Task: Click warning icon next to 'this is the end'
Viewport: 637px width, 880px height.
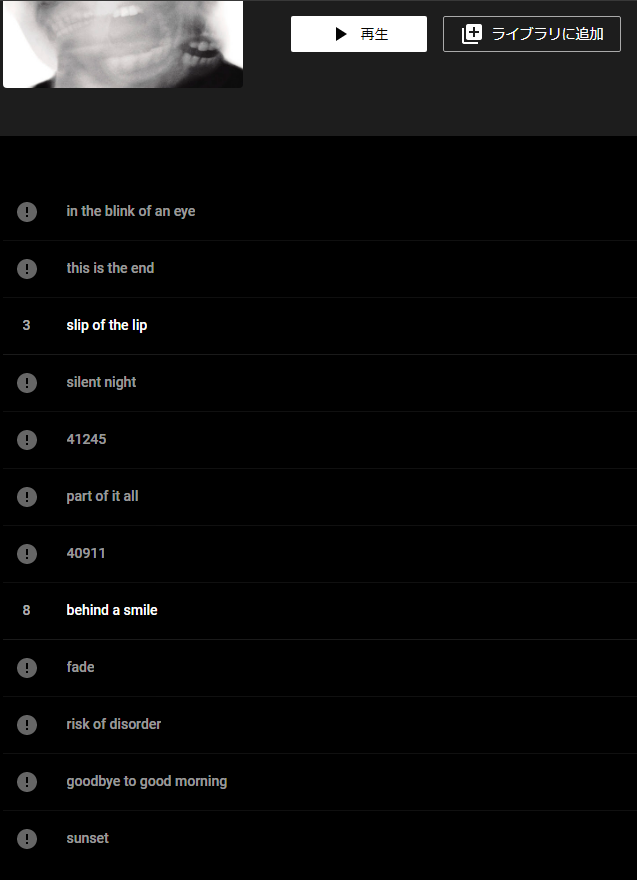Action: point(27,269)
